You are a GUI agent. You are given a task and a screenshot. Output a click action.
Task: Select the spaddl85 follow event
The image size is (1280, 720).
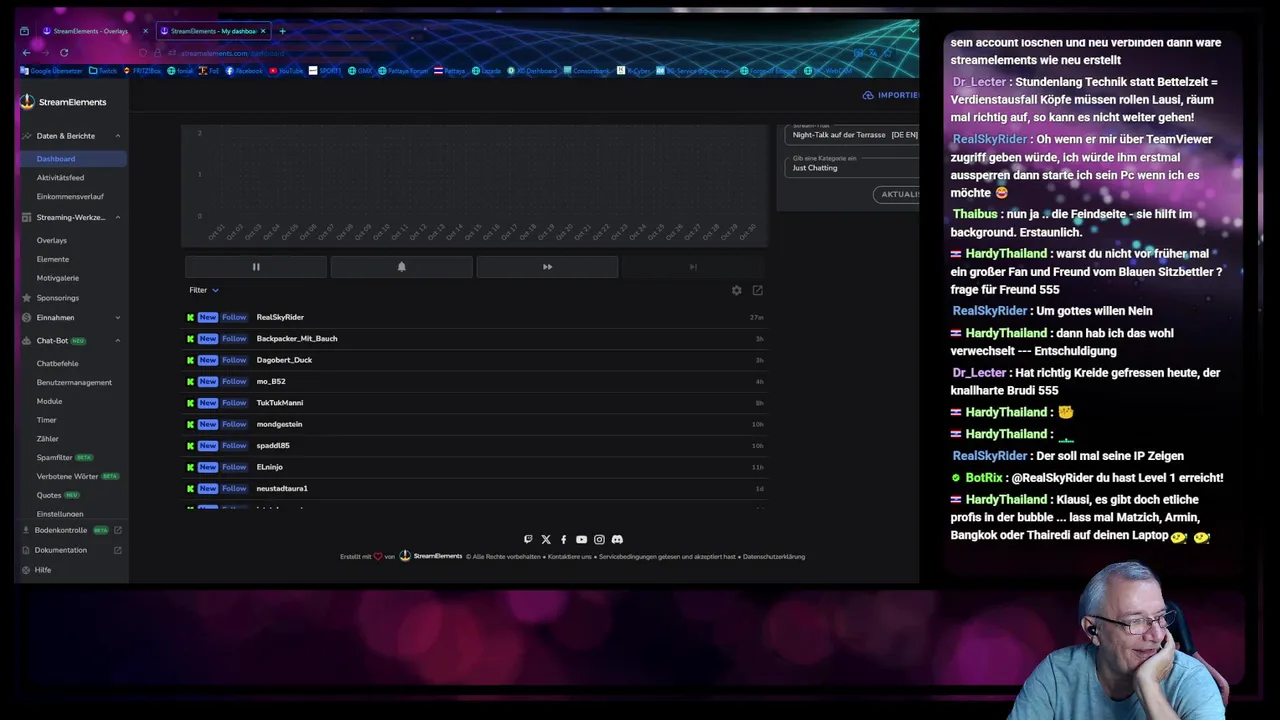coord(475,446)
